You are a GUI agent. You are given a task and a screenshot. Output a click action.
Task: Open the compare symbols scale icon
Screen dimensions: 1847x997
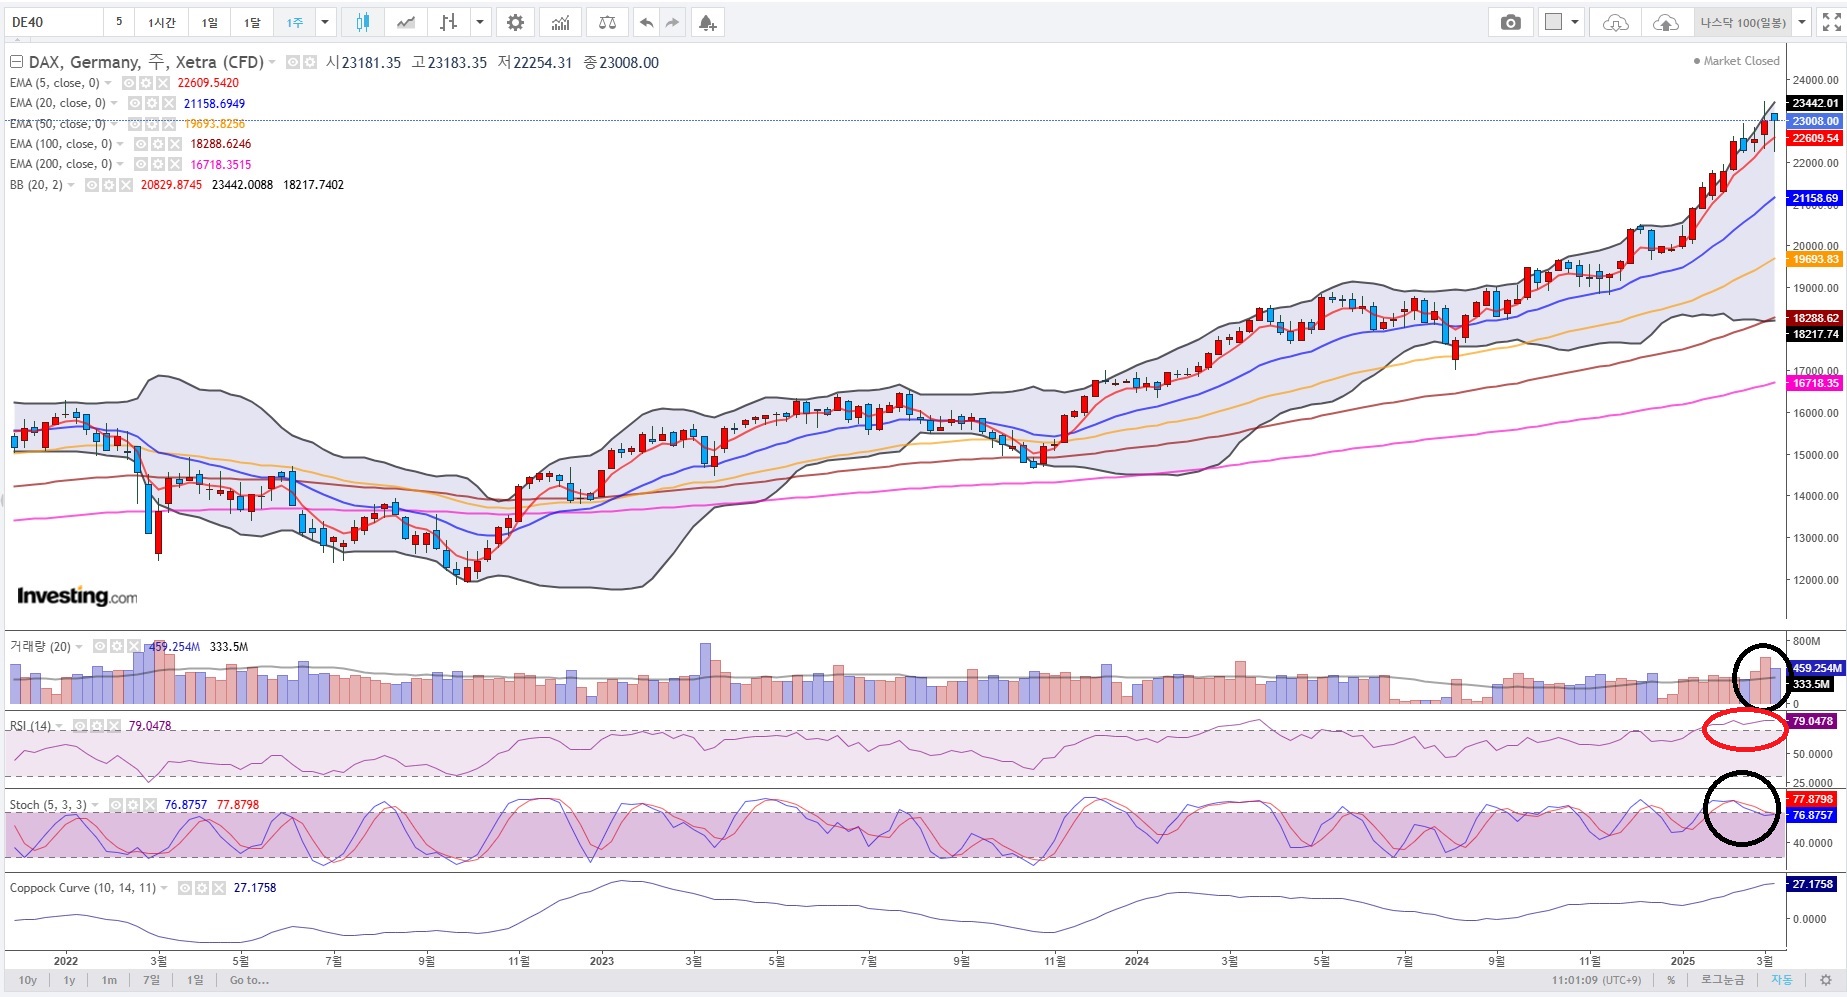tap(607, 22)
